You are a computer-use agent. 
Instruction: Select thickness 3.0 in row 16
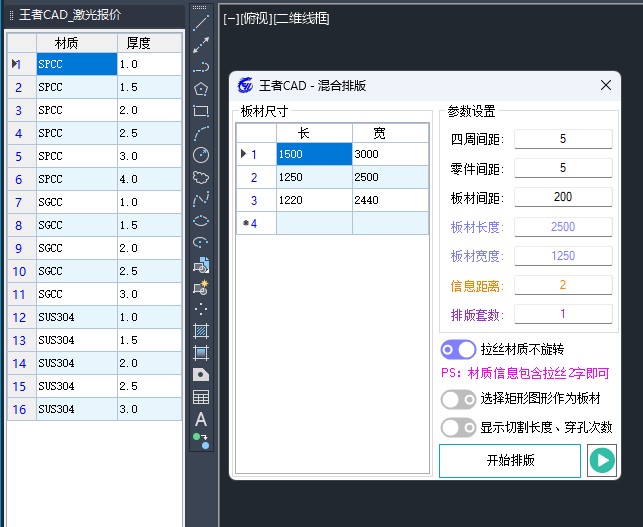pyautogui.click(x=149, y=409)
